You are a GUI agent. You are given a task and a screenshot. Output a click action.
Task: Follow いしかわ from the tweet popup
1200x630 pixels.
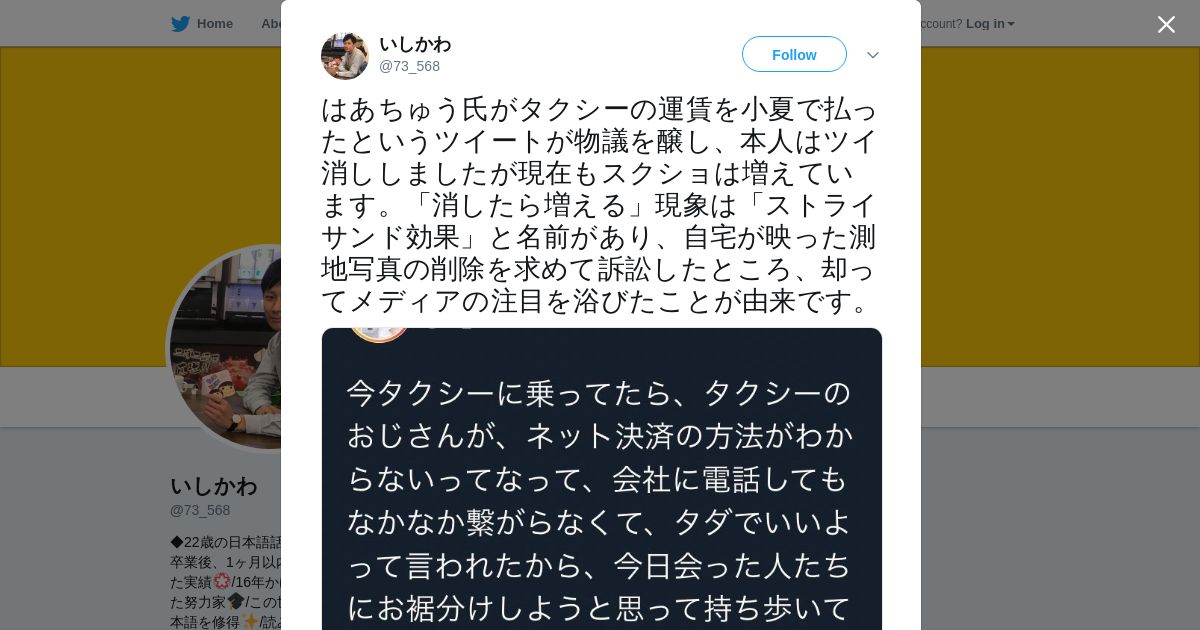pos(794,54)
